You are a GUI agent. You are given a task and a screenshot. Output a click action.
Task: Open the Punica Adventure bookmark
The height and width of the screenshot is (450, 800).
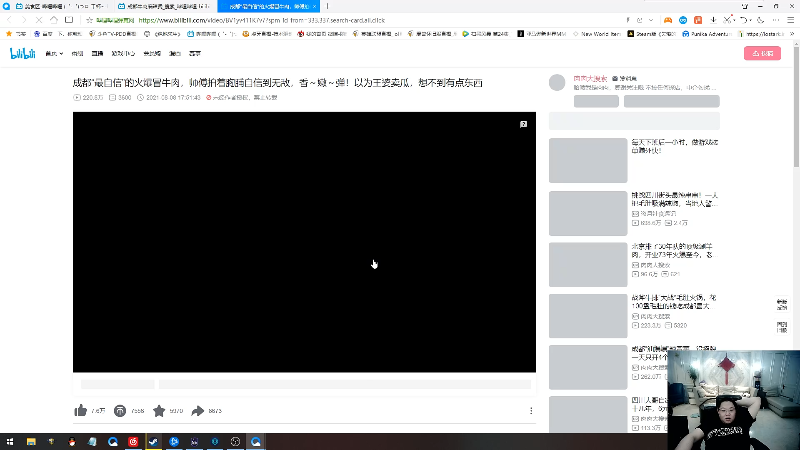coord(707,34)
